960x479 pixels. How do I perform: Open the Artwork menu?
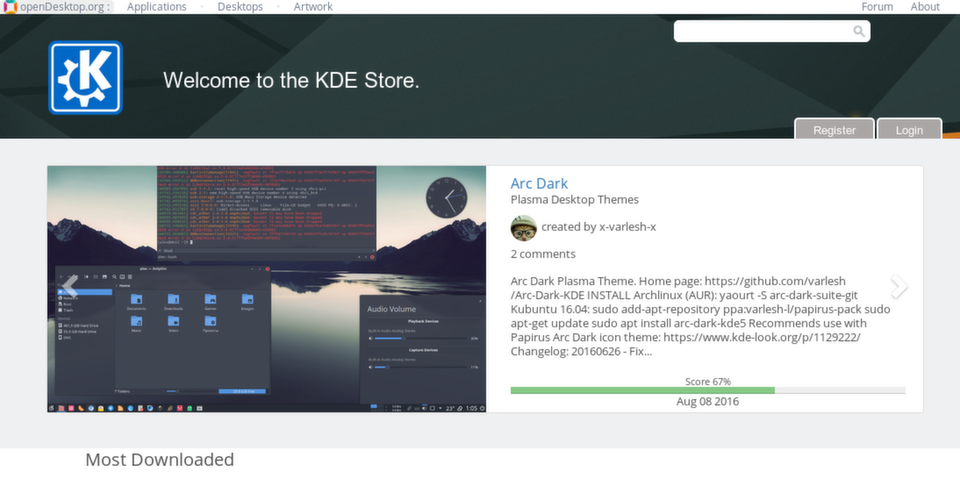point(313,7)
